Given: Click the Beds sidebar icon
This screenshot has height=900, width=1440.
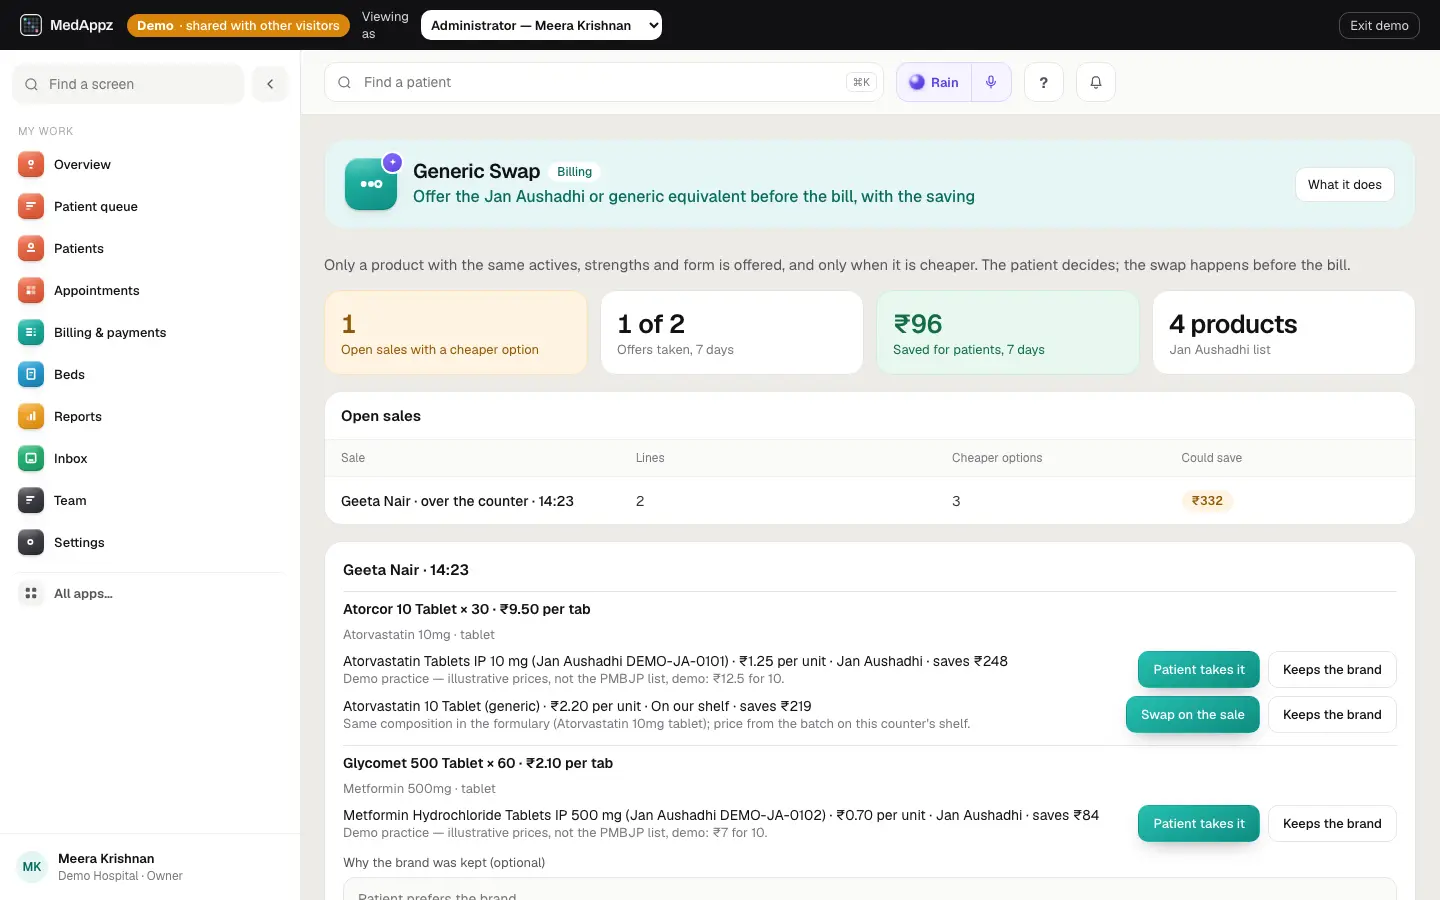Looking at the screenshot, I should 31,374.
